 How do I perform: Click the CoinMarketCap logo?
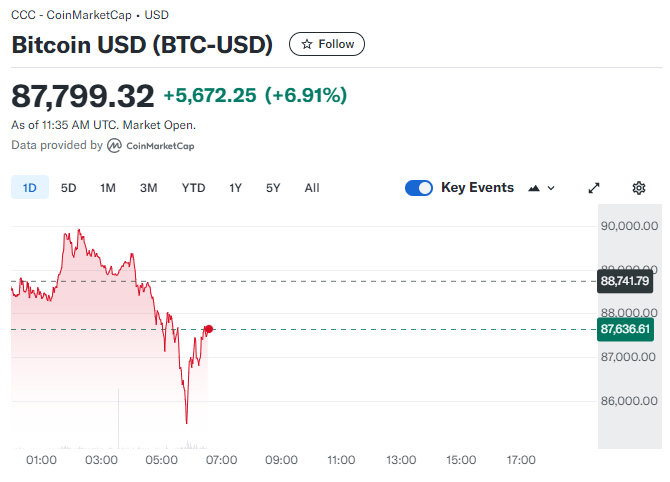151,146
